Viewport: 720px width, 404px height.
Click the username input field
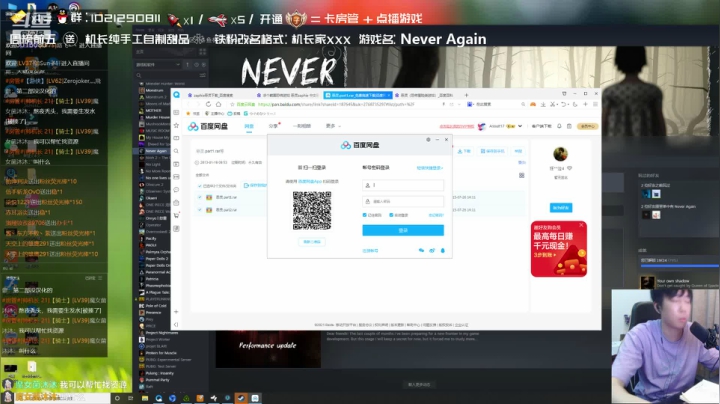pos(403,185)
